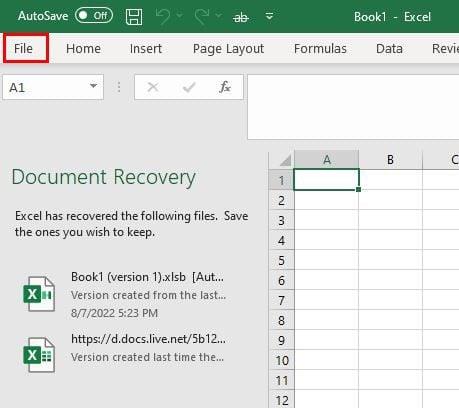459x408 pixels.
Task: Click the Select All corner triangle
Action: pyautogui.click(x=286, y=160)
